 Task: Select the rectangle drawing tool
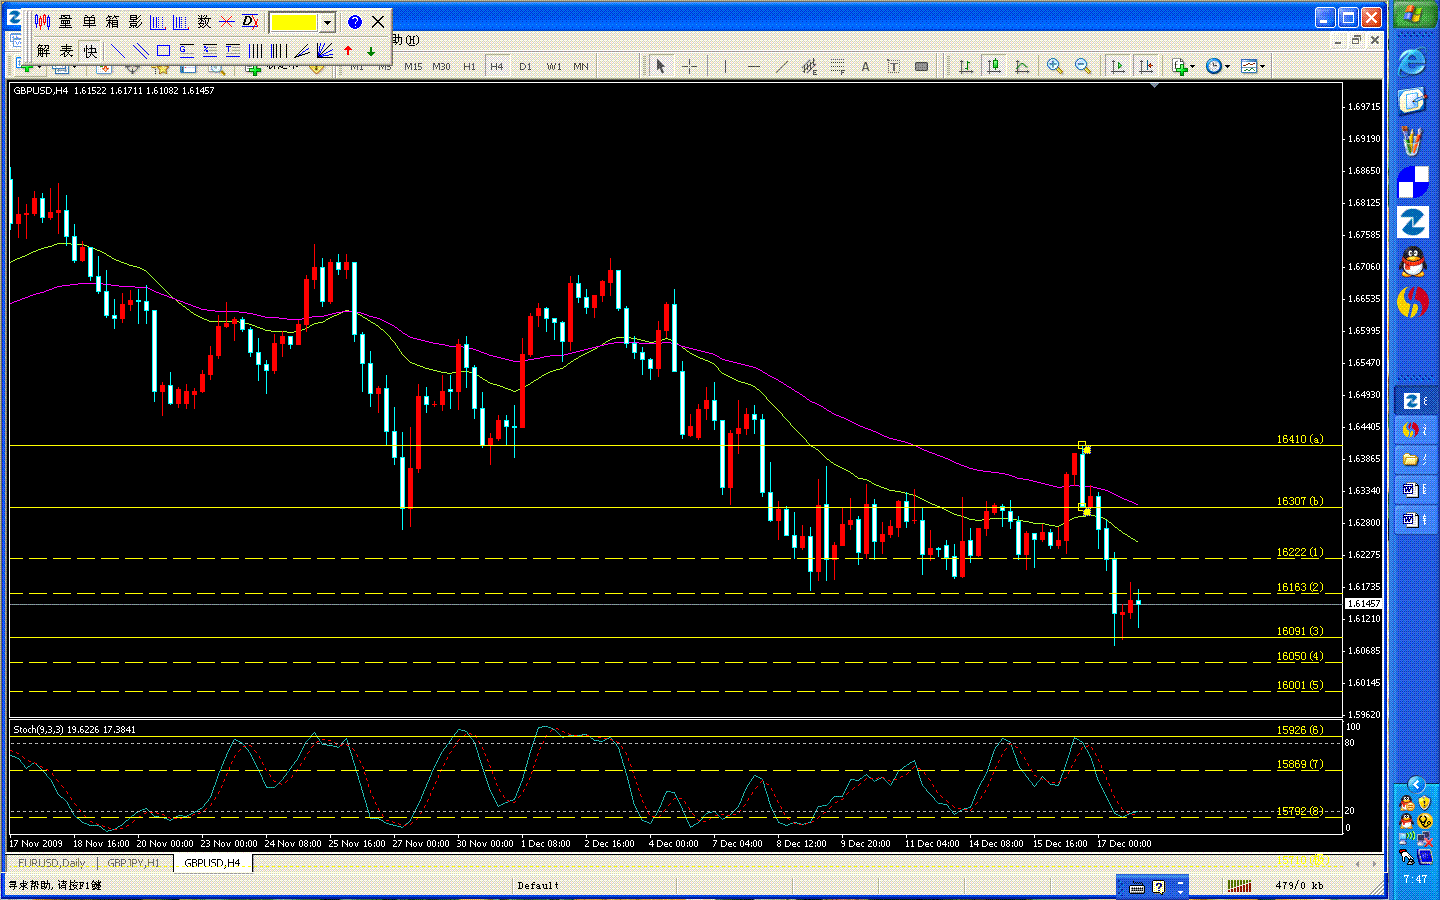tap(163, 51)
